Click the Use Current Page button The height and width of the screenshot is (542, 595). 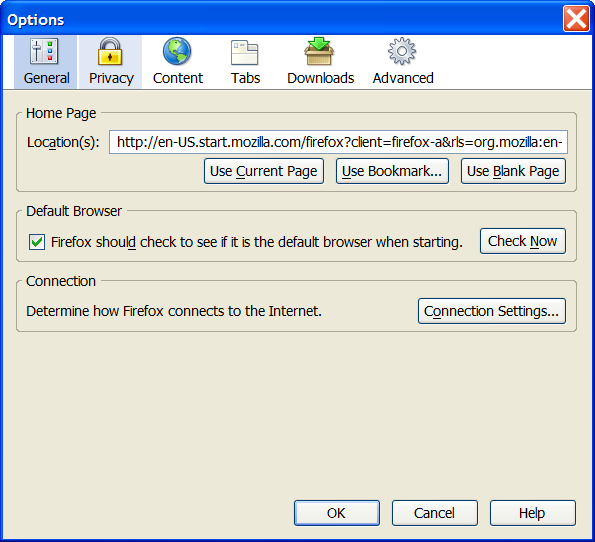[x=264, y=171]
